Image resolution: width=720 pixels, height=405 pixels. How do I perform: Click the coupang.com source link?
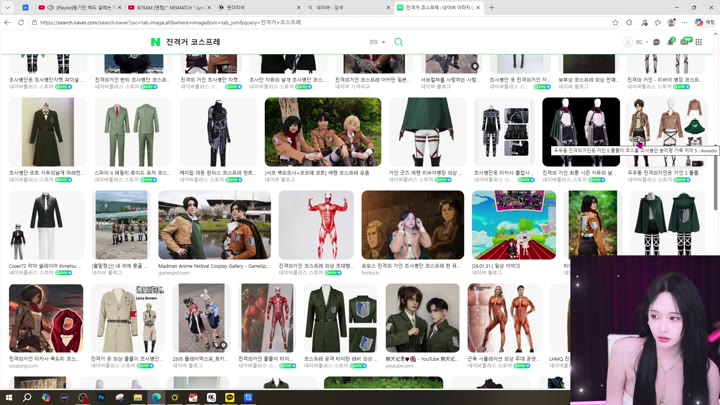(23, 366)
